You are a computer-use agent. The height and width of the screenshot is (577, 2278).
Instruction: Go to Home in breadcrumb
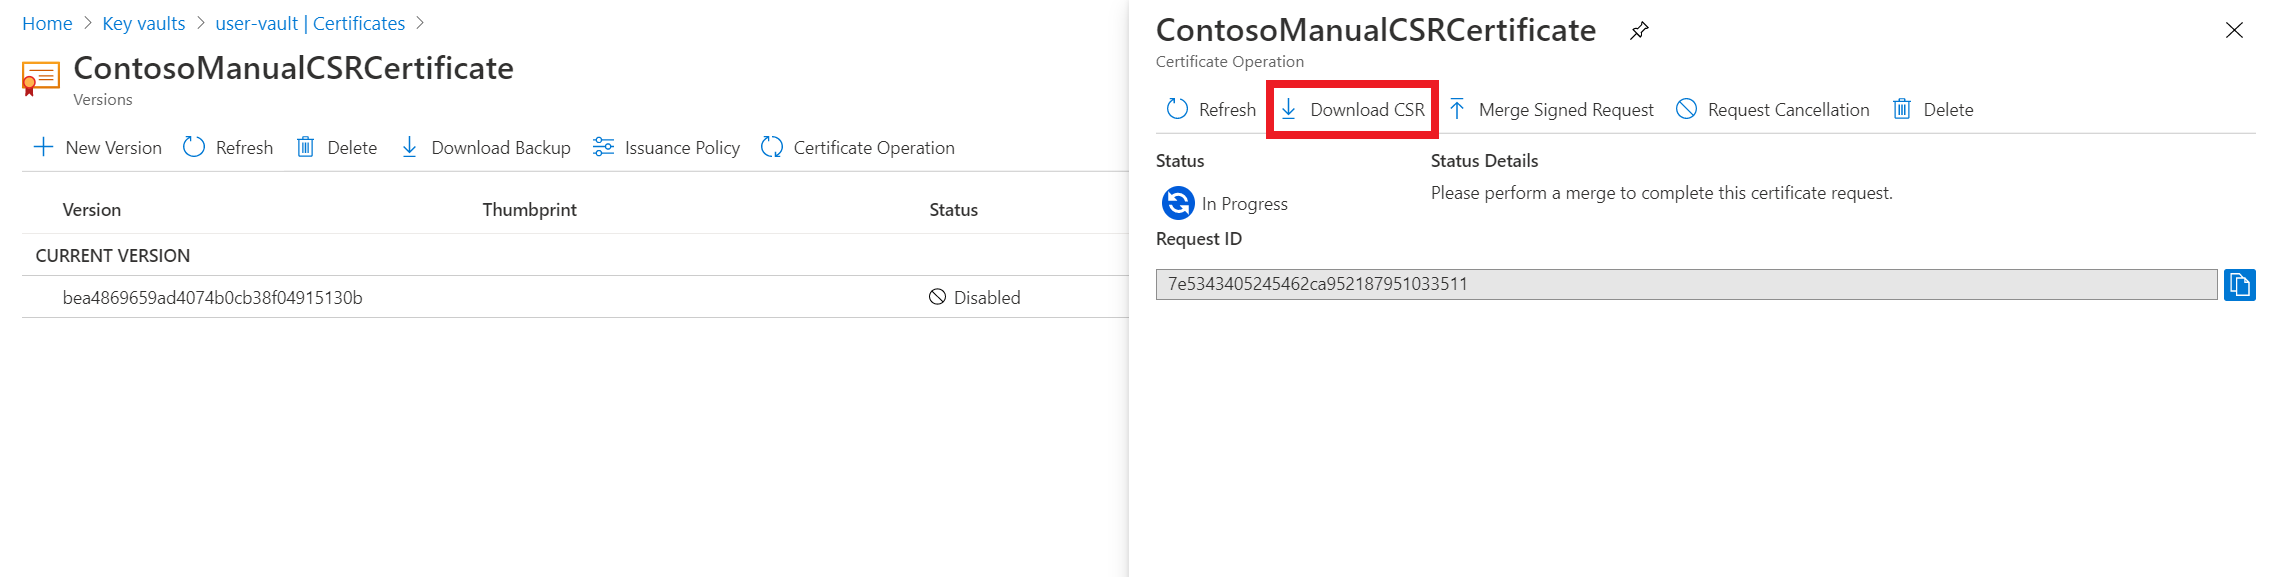click(47, 24)
